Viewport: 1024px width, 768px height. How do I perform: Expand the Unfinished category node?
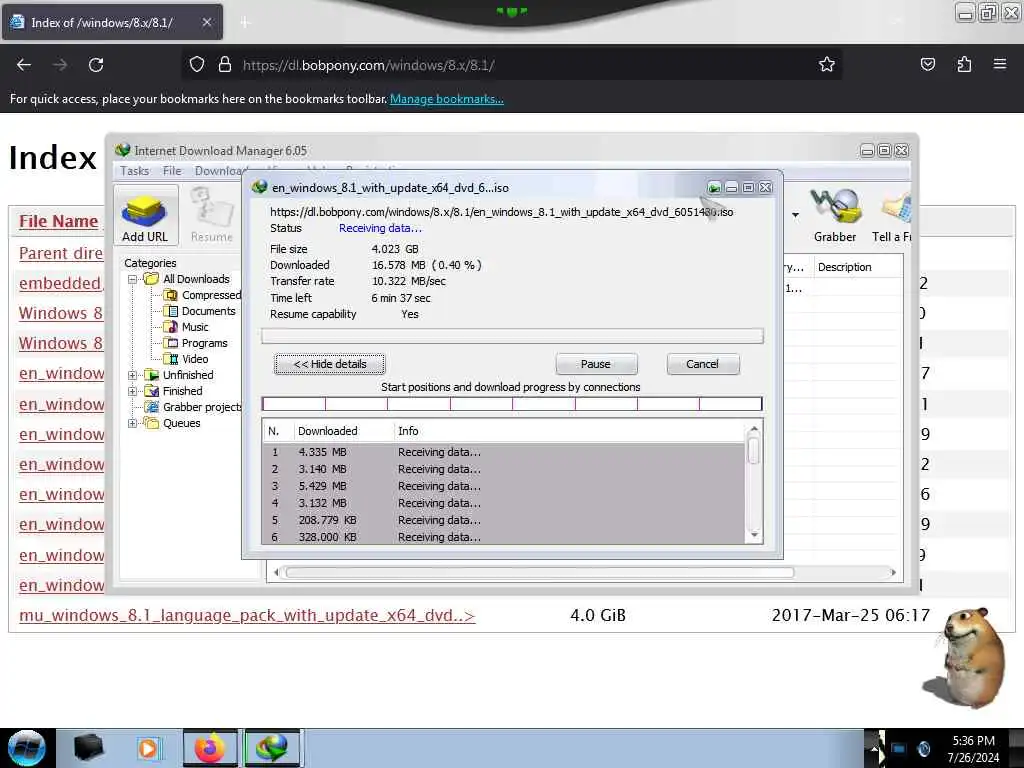[132, 375]
